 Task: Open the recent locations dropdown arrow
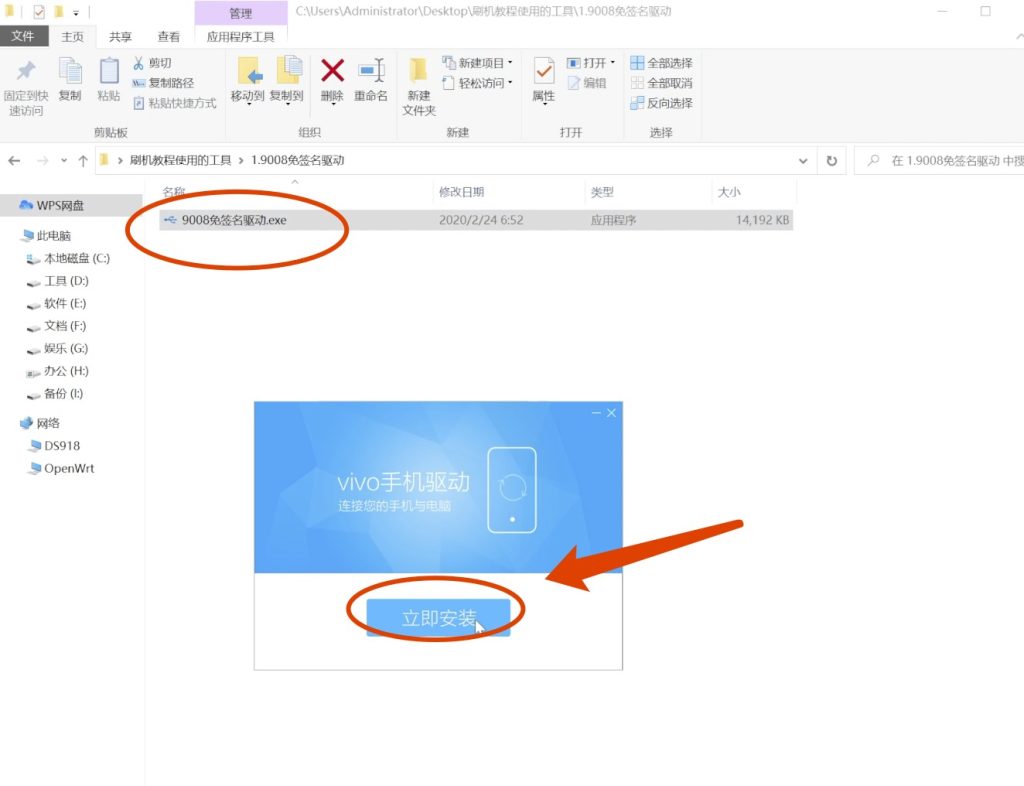click(63, 161)
